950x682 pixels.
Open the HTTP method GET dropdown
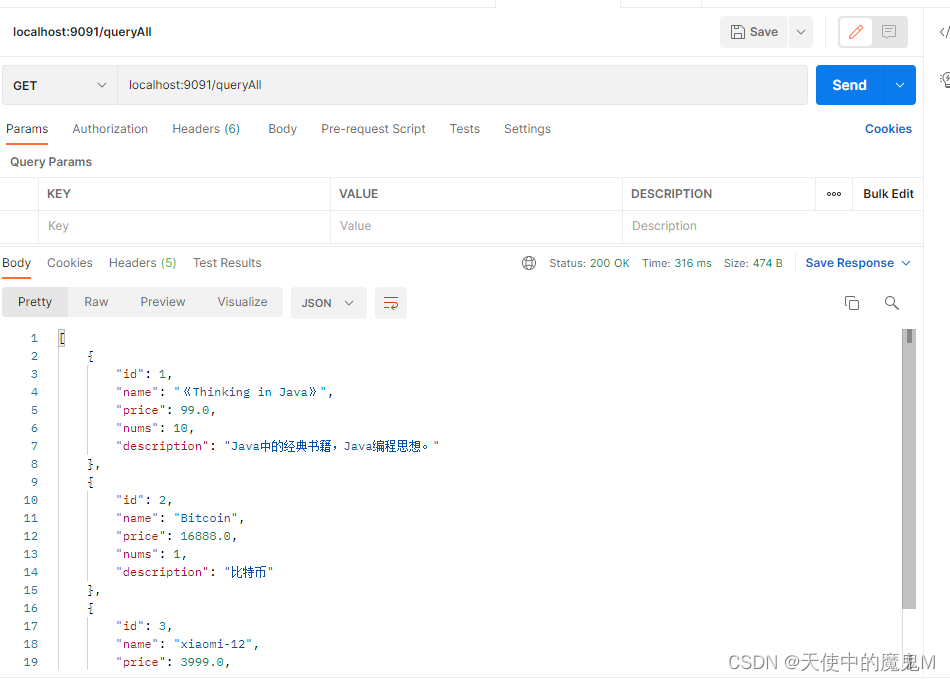coord(59,85)
